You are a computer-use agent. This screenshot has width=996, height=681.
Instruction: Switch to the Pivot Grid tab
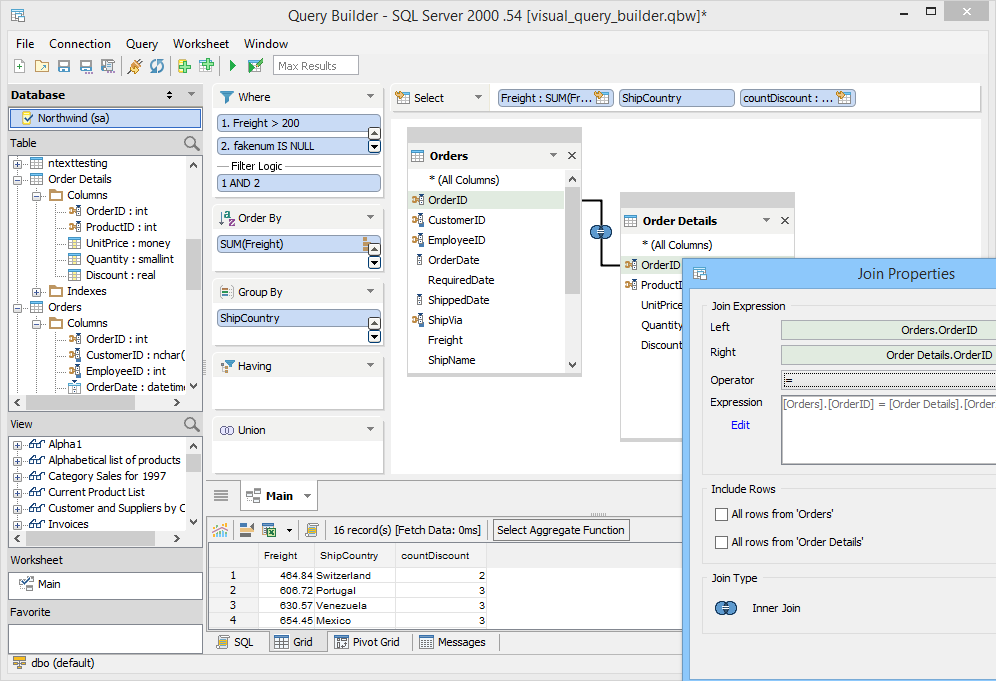(366, 642)
